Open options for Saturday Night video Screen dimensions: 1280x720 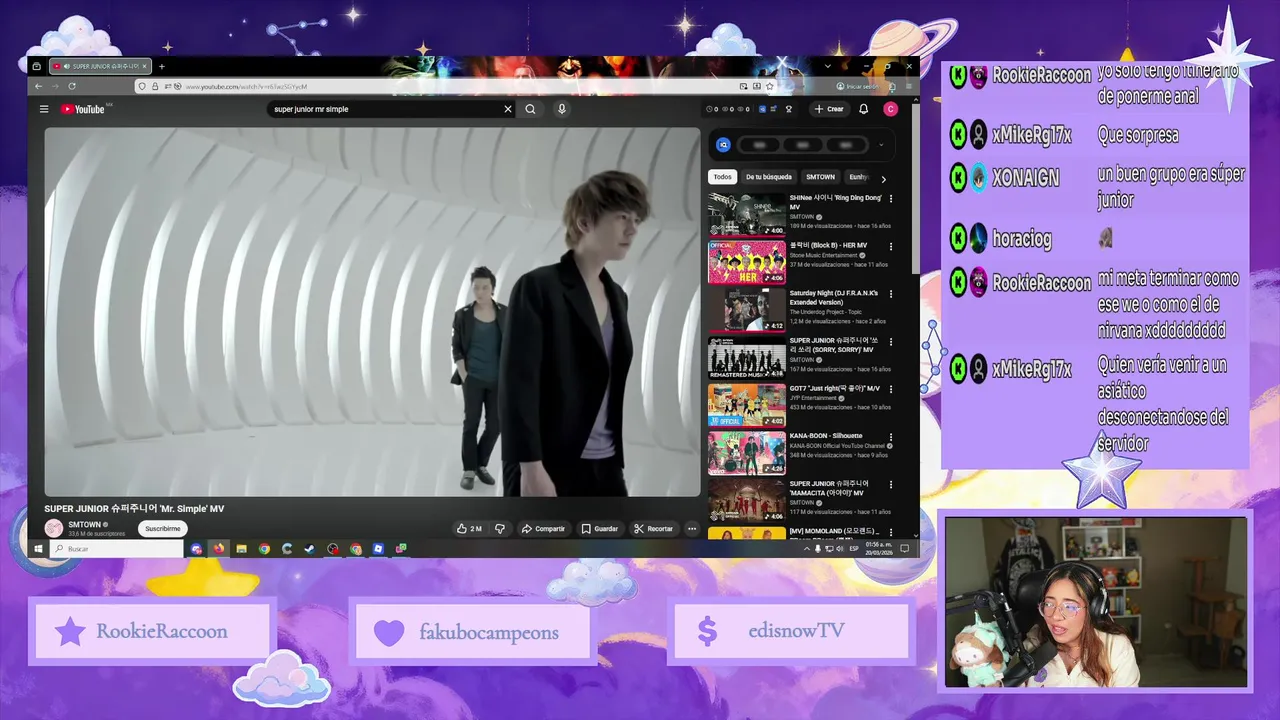[891, 294]
